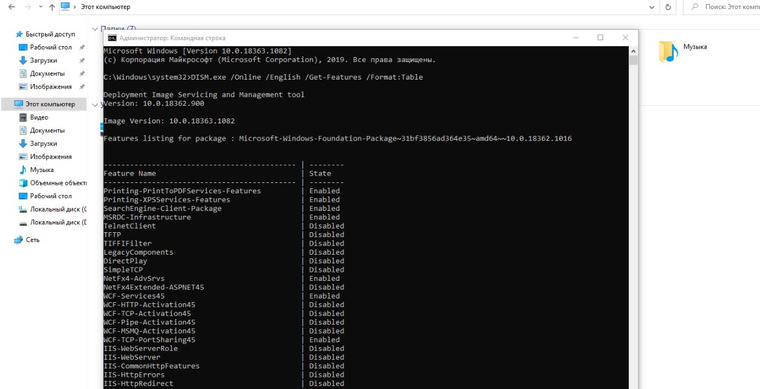The image size is (760, 389).
Task: Click the NetFx4-AdvSrvs feature name
Action: pyautogui.click(x=134, y=279)
